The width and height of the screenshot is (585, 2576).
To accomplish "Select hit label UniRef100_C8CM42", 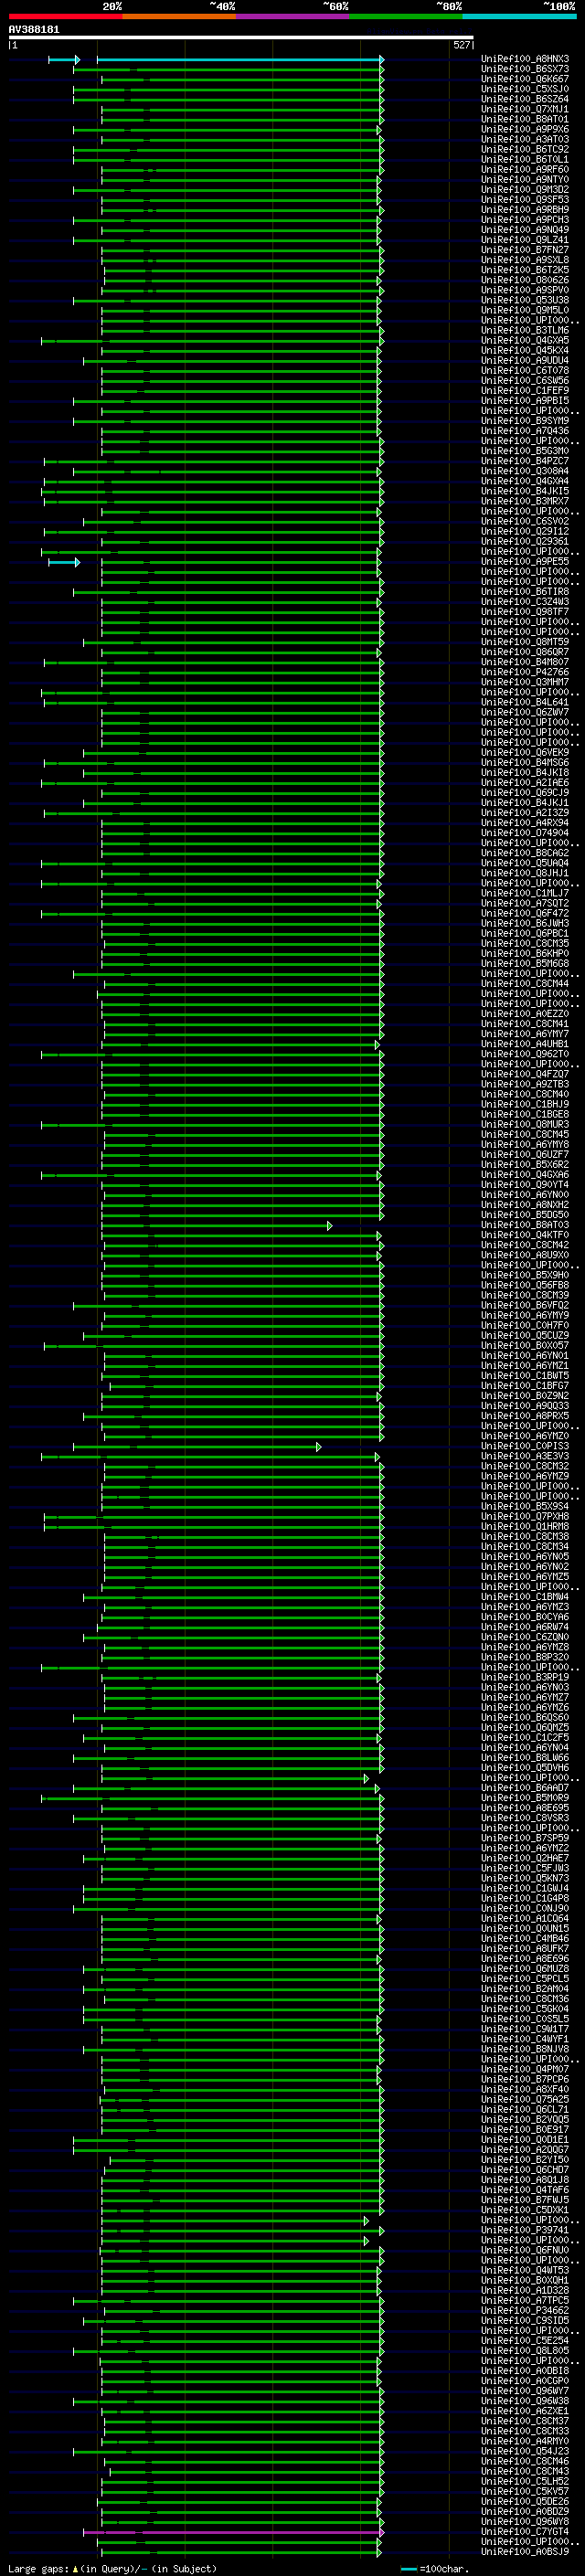I will coord(525,1246).
